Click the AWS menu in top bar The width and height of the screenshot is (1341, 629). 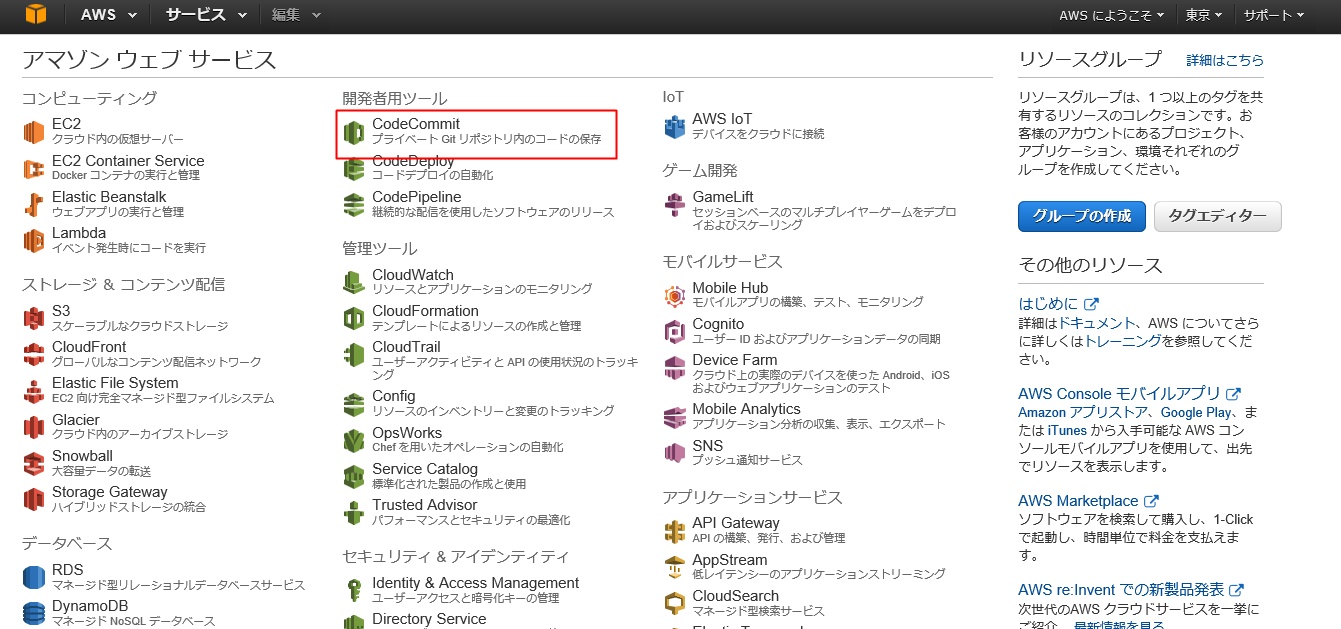tap(106, 15)
